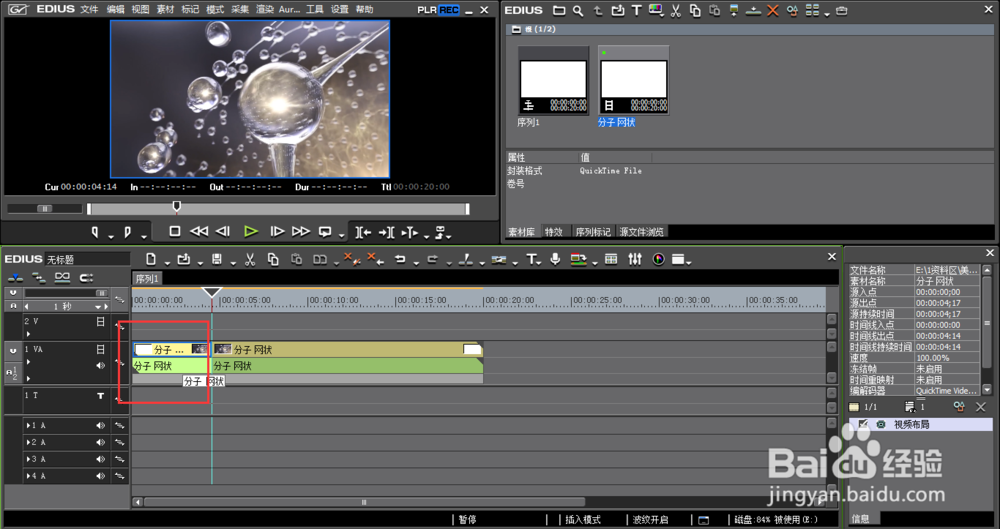Open the bin view mode dropdown arrow
Screen dimensions: 1000x529
pyautogui.click(x=827, y=13)
